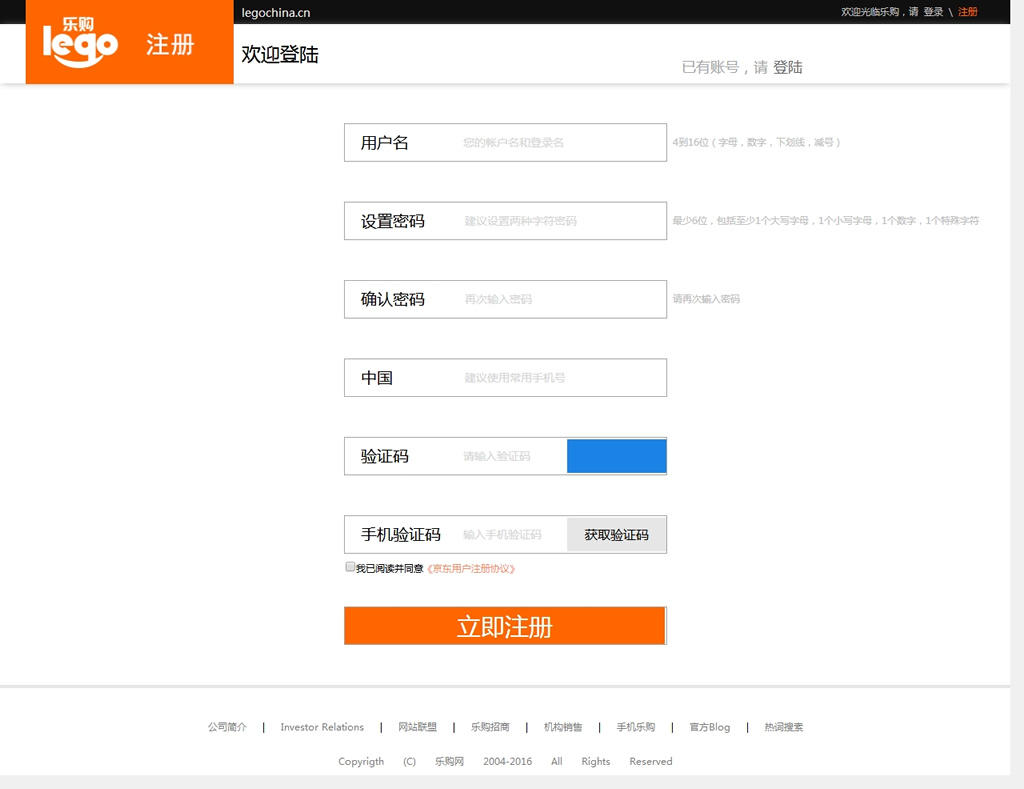
Task: Open the 公司简介 footer link
Action: pyautogui.click(x=227, y=727)
